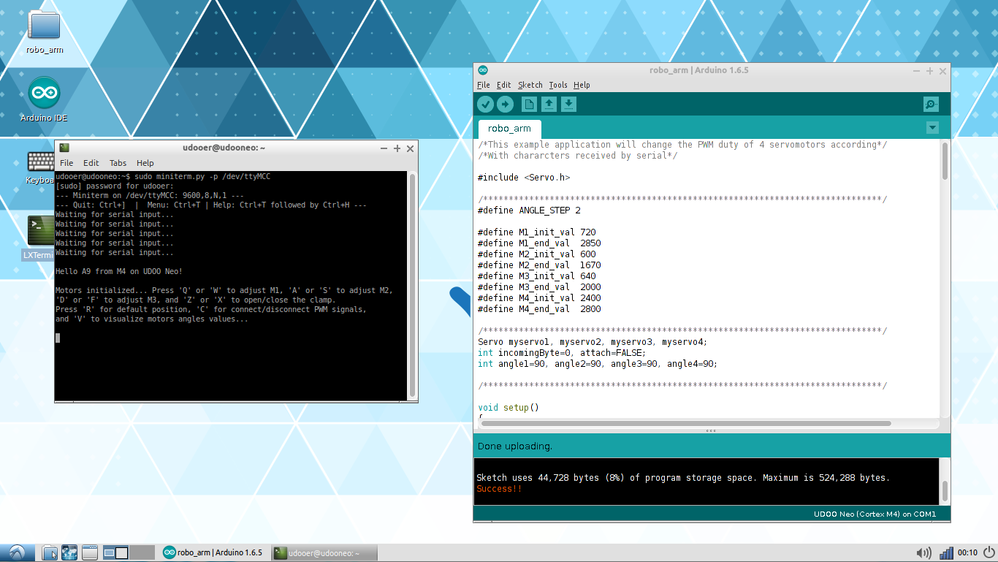The height and width of the screenshot is (562, 998).
Task: Open the Arduino Edit menu
Action: 503,85
